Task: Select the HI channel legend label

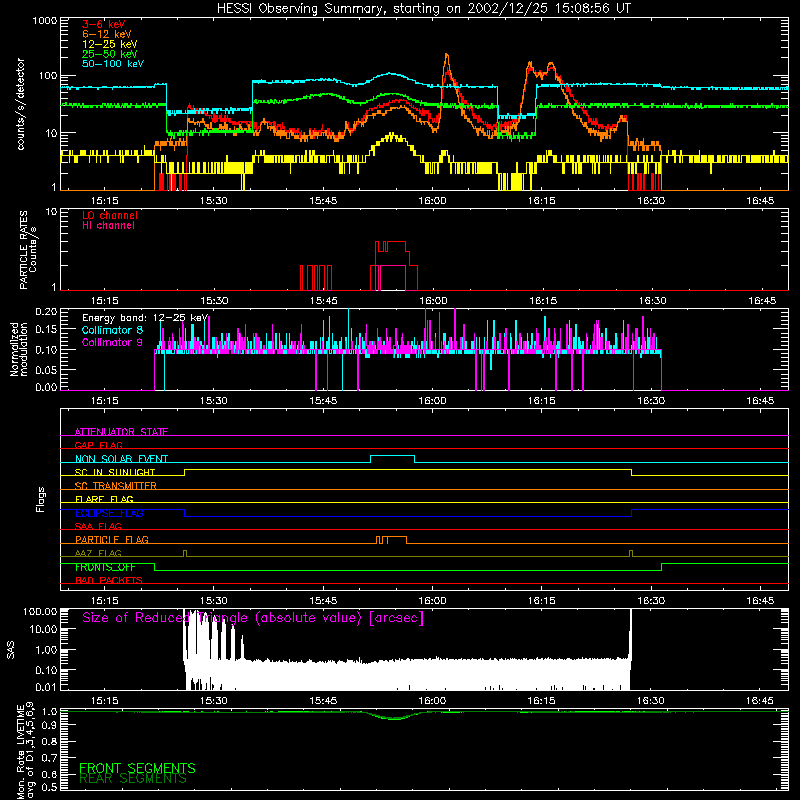Action: [x=108, y=225]
